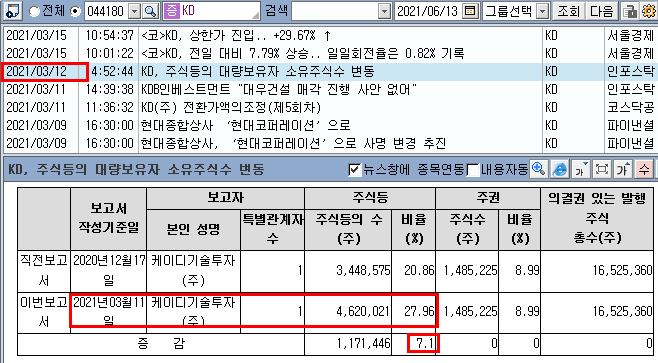Click the 직전보고서 row label
The height and width of the screenshot is (363, 658).
[44, 271]
